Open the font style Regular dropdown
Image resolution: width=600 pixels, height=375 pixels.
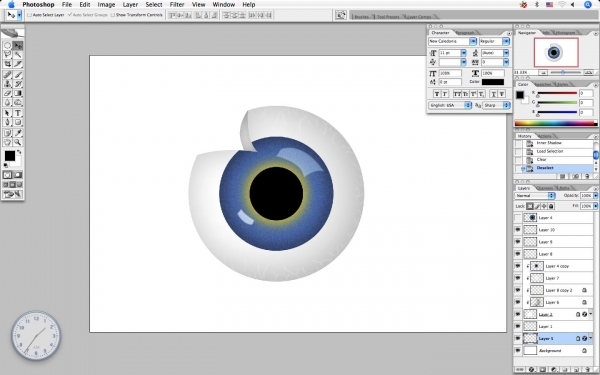pos(506,41)
